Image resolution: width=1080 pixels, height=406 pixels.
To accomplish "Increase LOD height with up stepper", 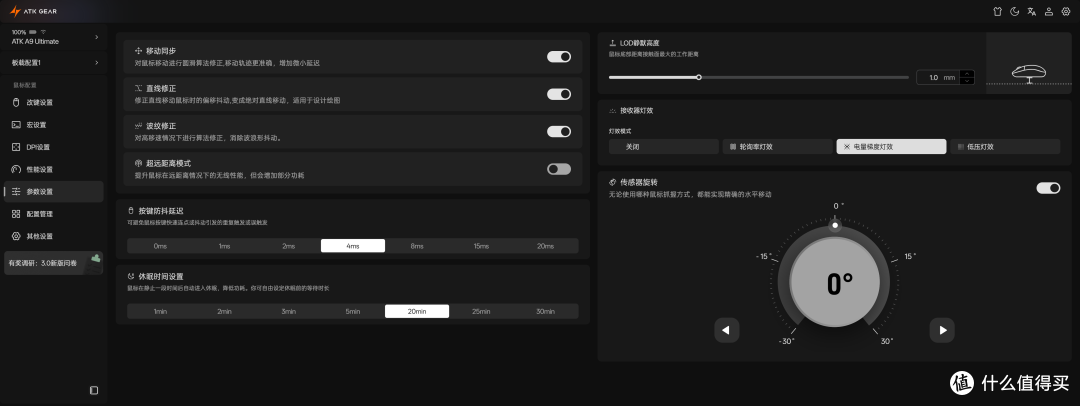I will tap(968, 74).
